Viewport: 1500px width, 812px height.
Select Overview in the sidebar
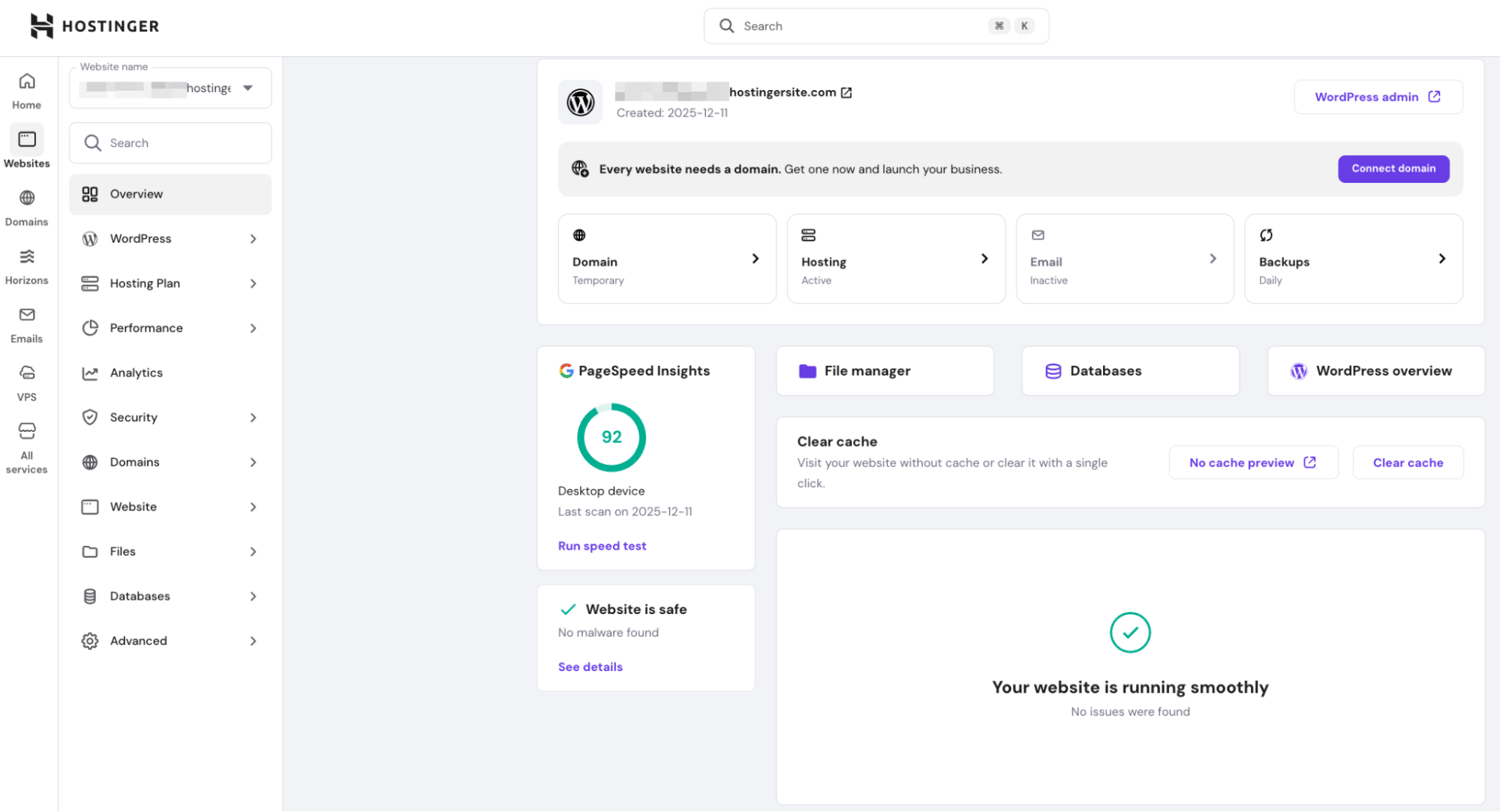coord(170,194)
